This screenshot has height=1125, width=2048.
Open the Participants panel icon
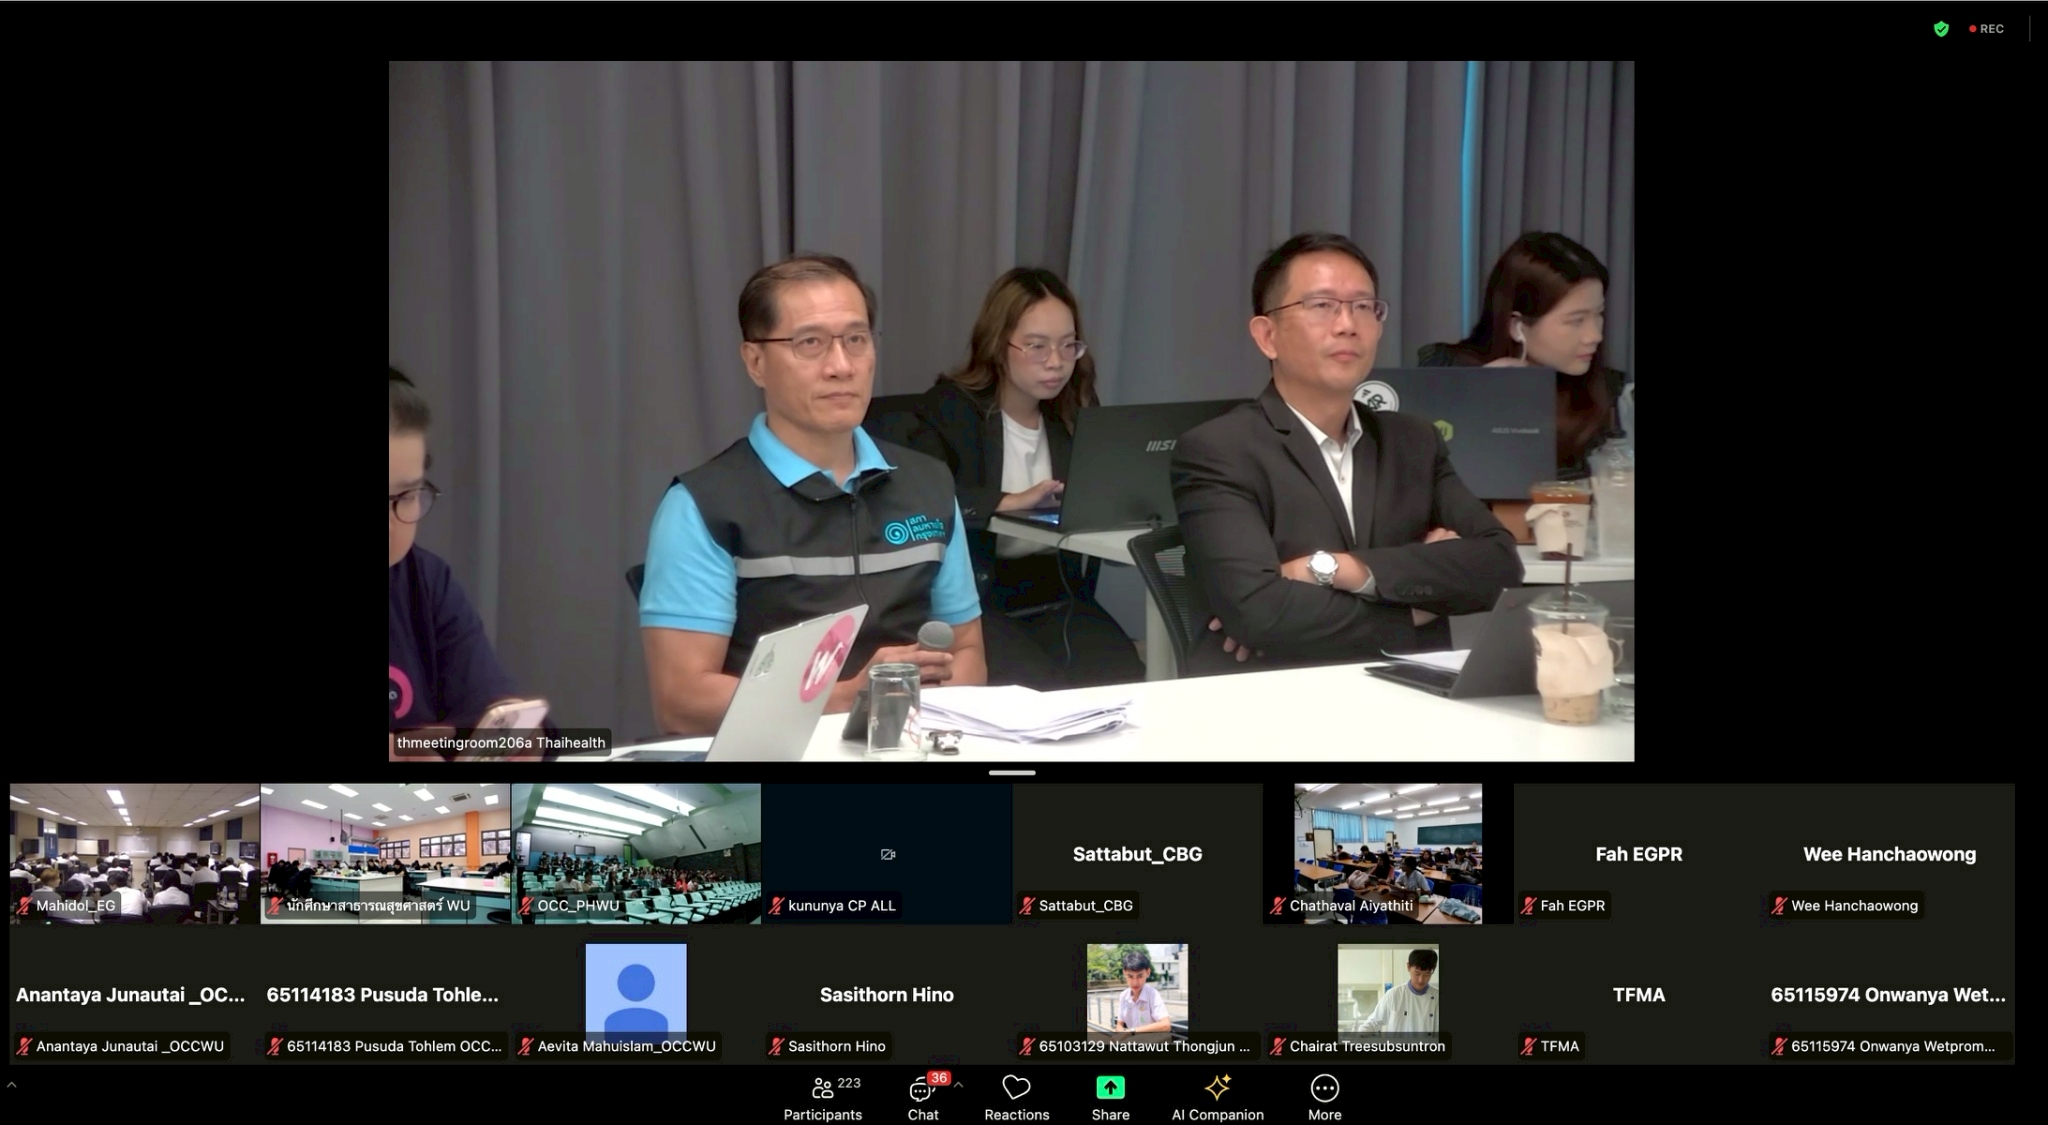(822, 1088)
